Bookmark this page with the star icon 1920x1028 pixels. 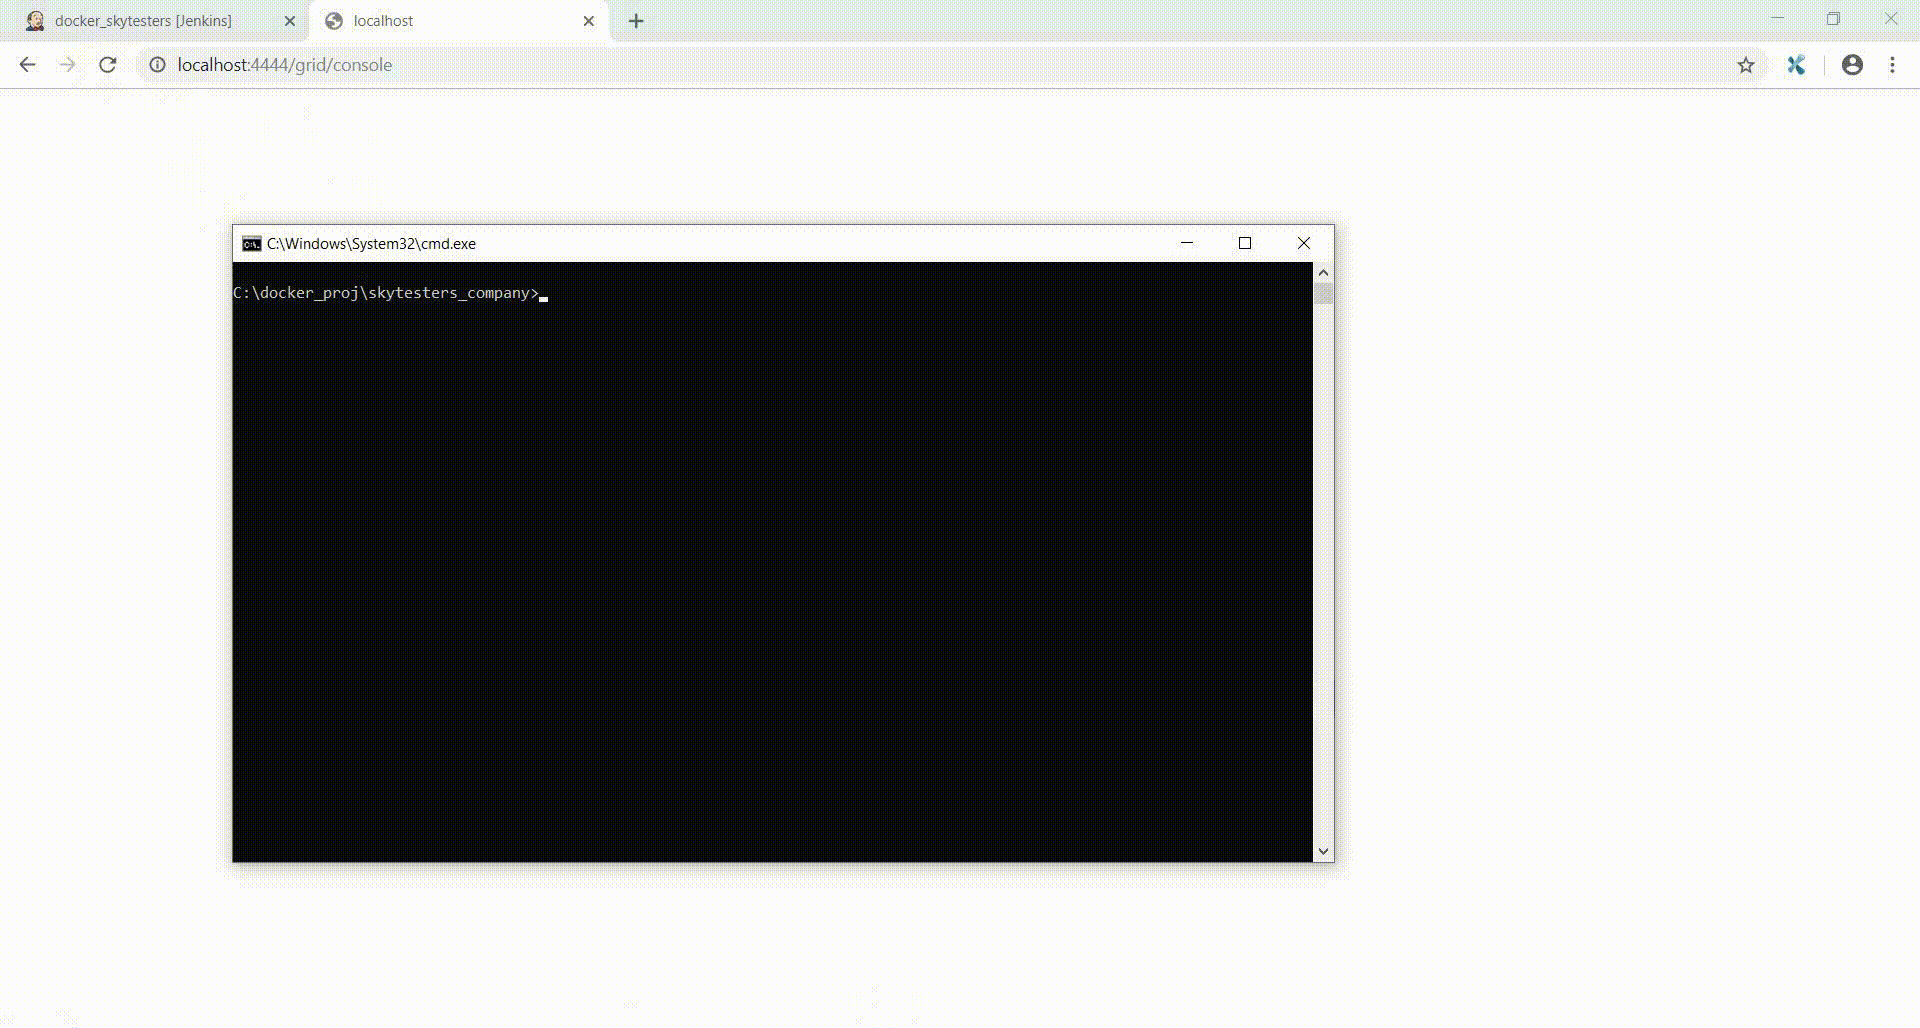click(x=1746, y=65)
